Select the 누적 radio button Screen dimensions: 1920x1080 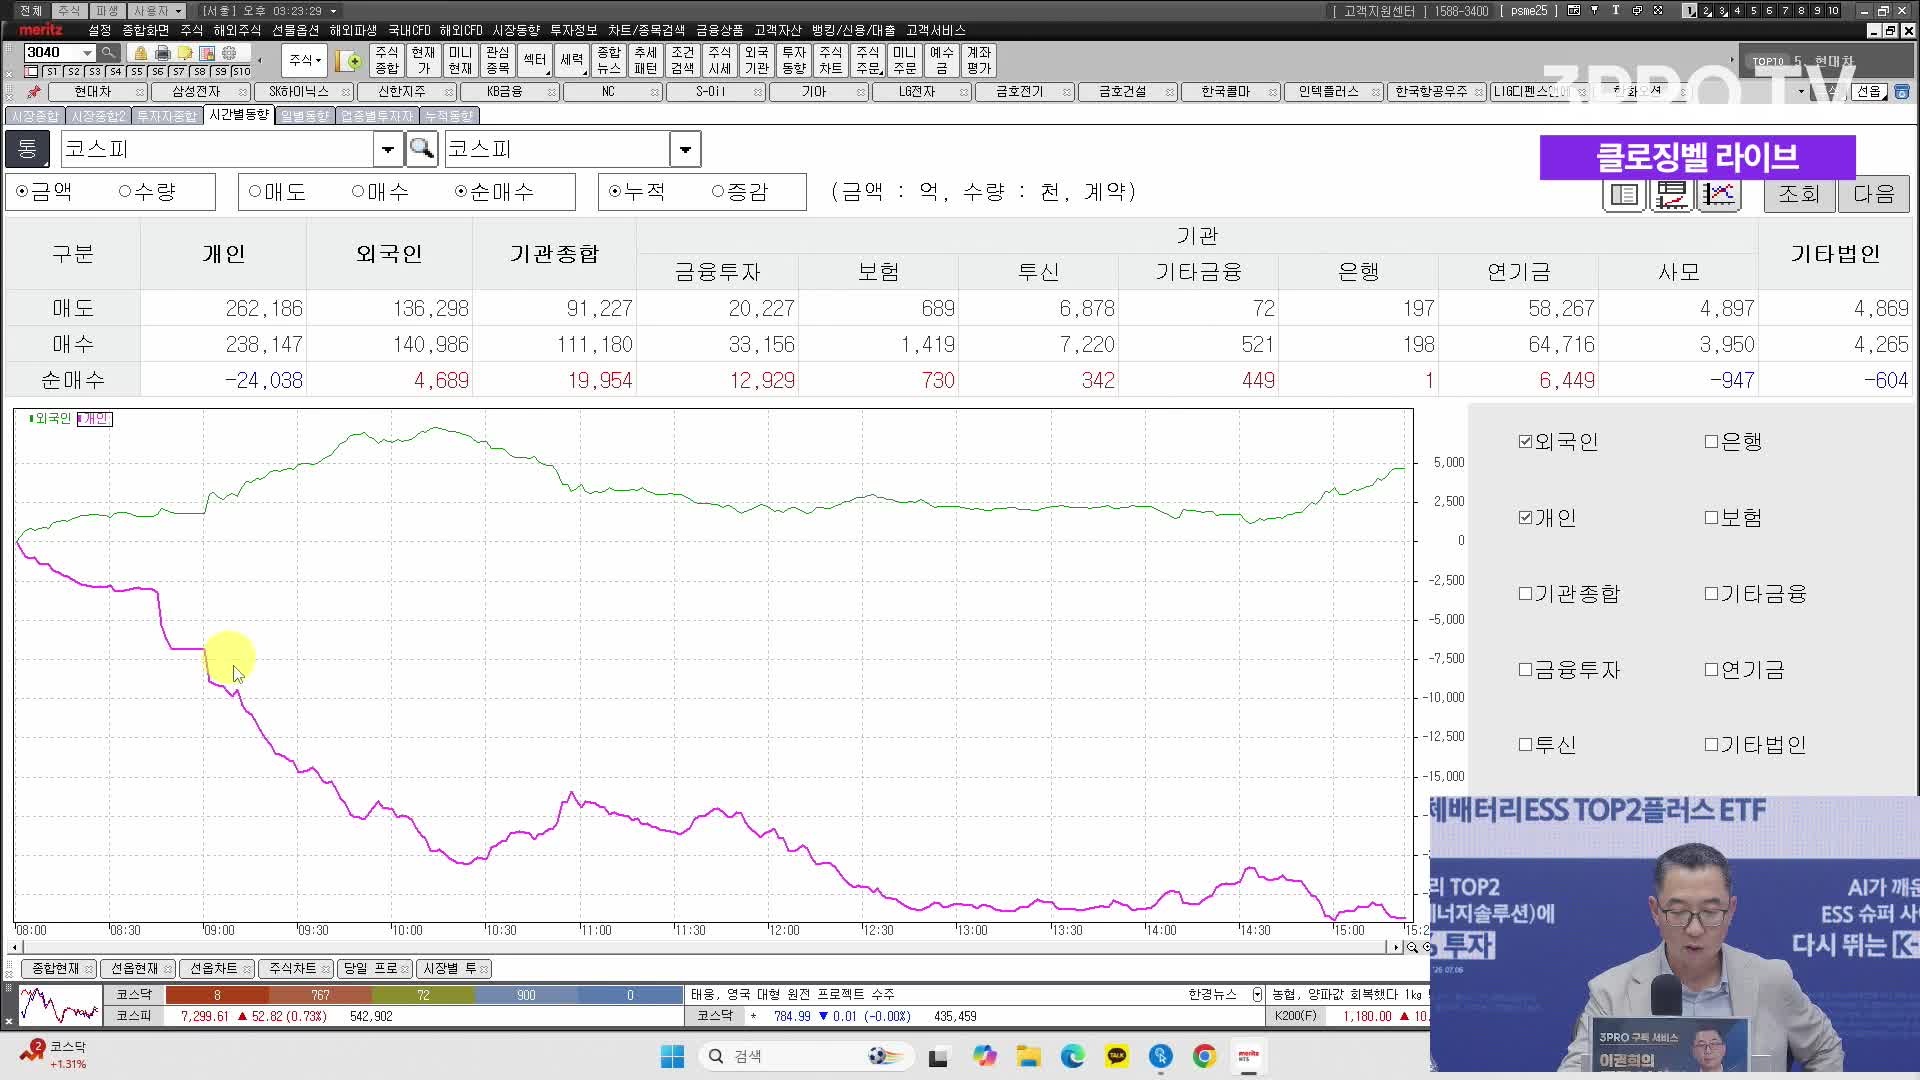pyautogui.click(x=615, y=191)
